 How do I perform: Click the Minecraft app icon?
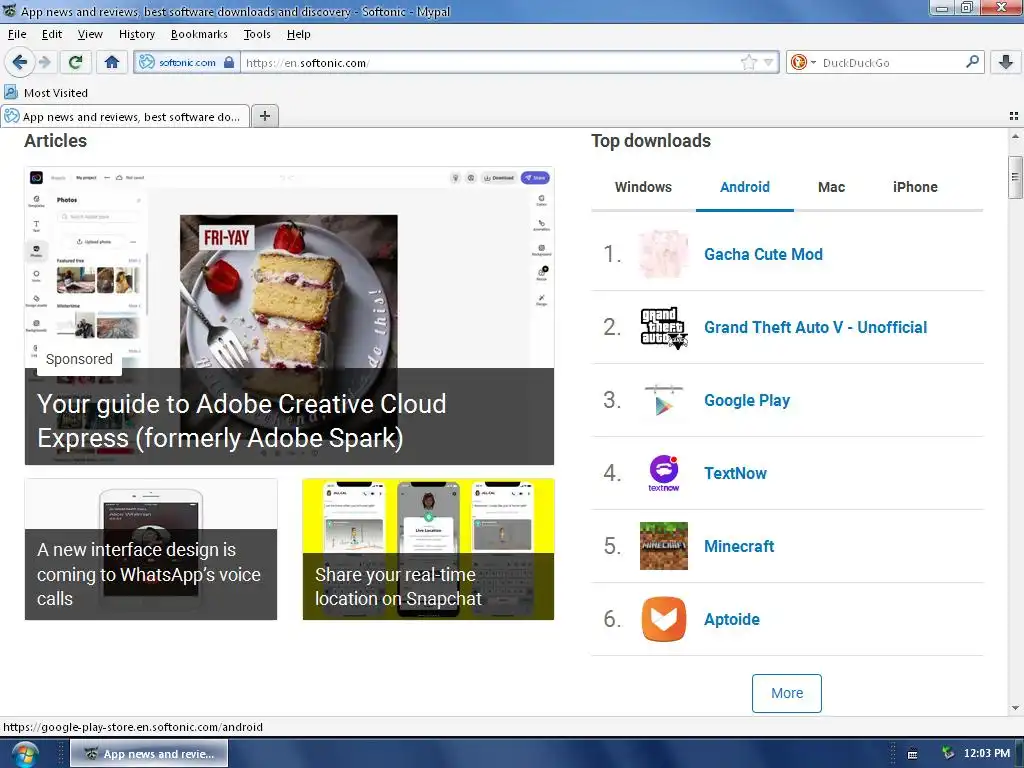pos(664,546)
